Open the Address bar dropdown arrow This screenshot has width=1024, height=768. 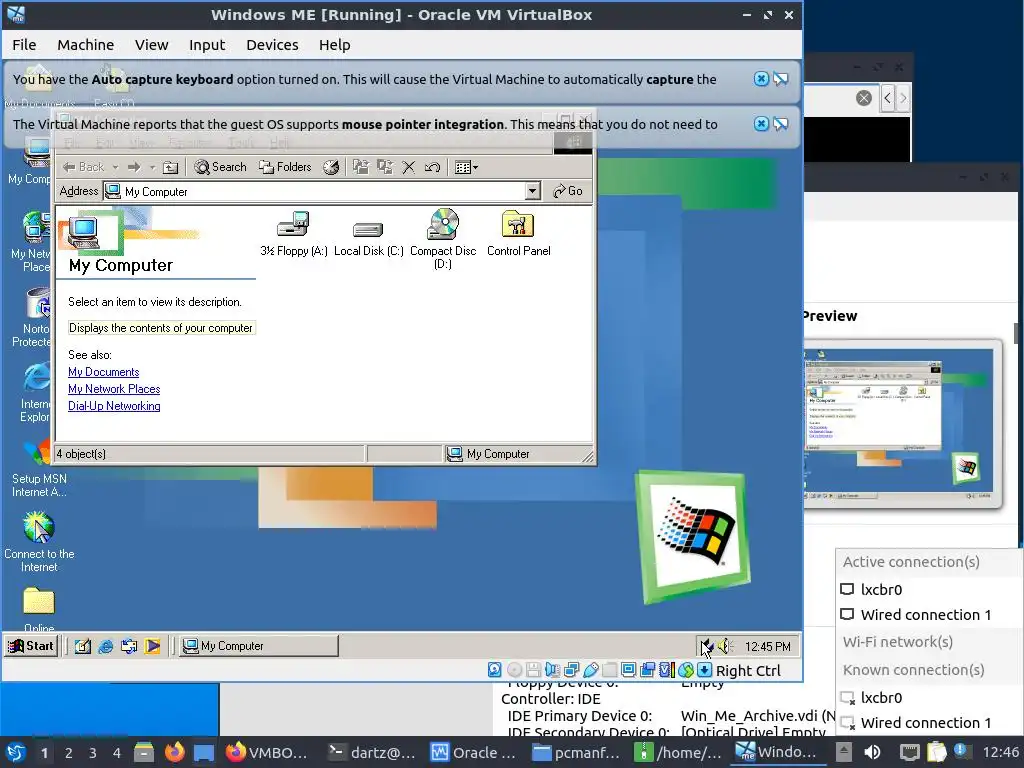tap(533, 191)
